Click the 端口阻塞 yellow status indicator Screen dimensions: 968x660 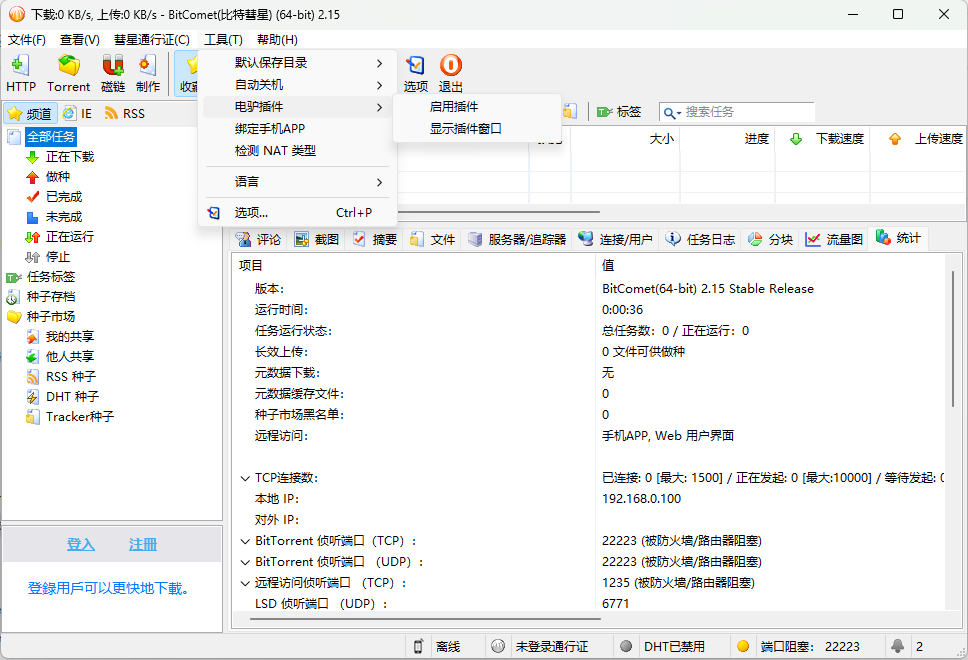(798, 646)
